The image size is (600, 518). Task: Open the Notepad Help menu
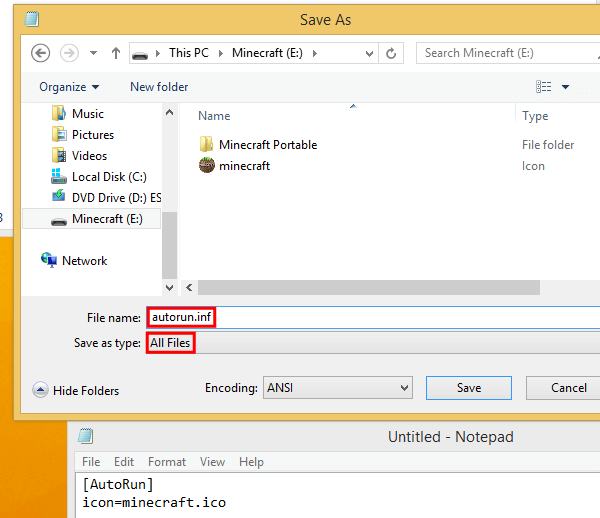tap(251, 462)
